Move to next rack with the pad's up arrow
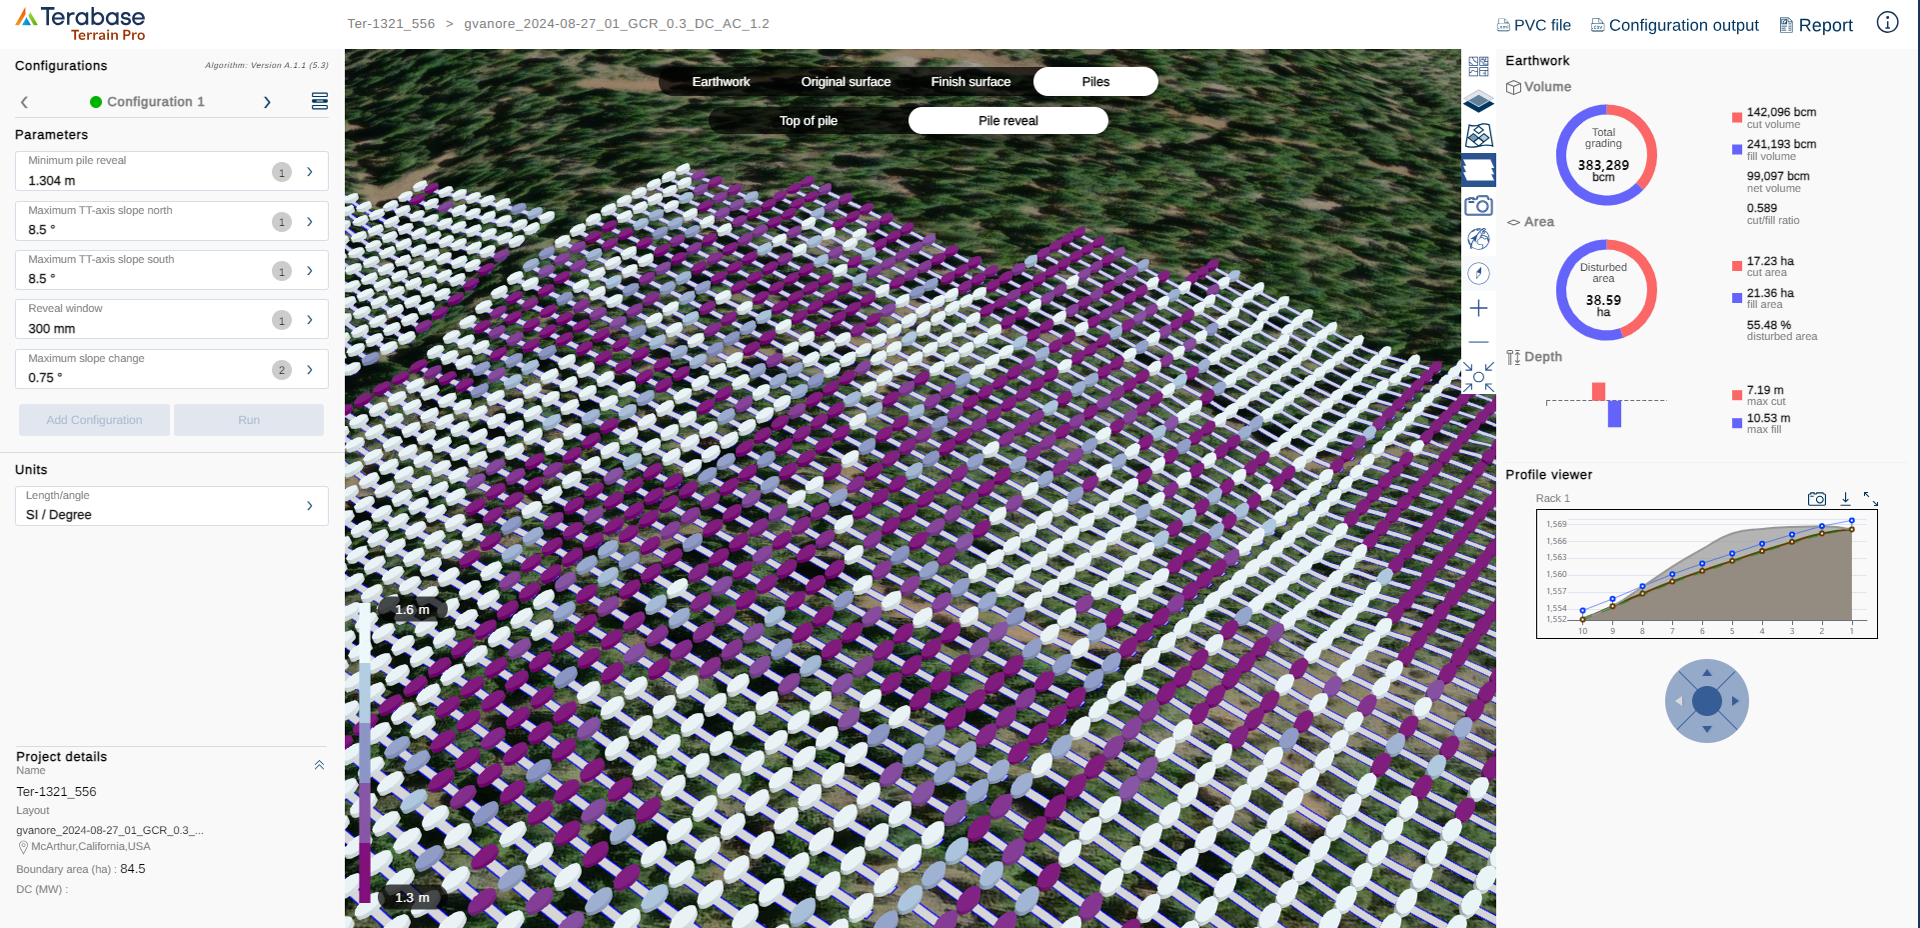 coord(1707,673)
